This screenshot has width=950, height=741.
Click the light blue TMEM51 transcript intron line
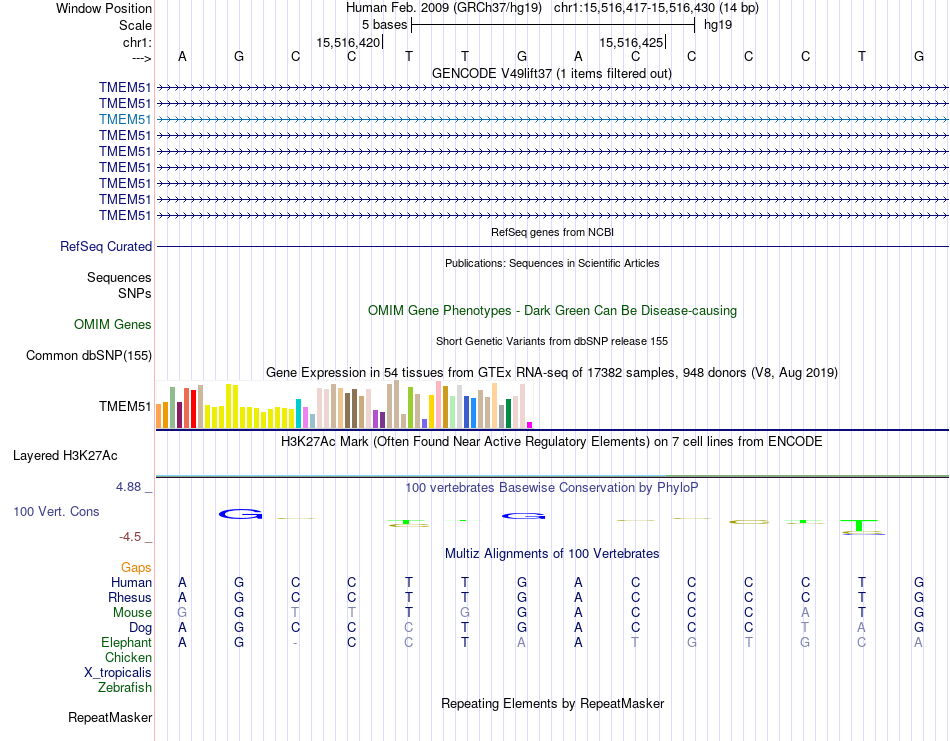point(553,119)
